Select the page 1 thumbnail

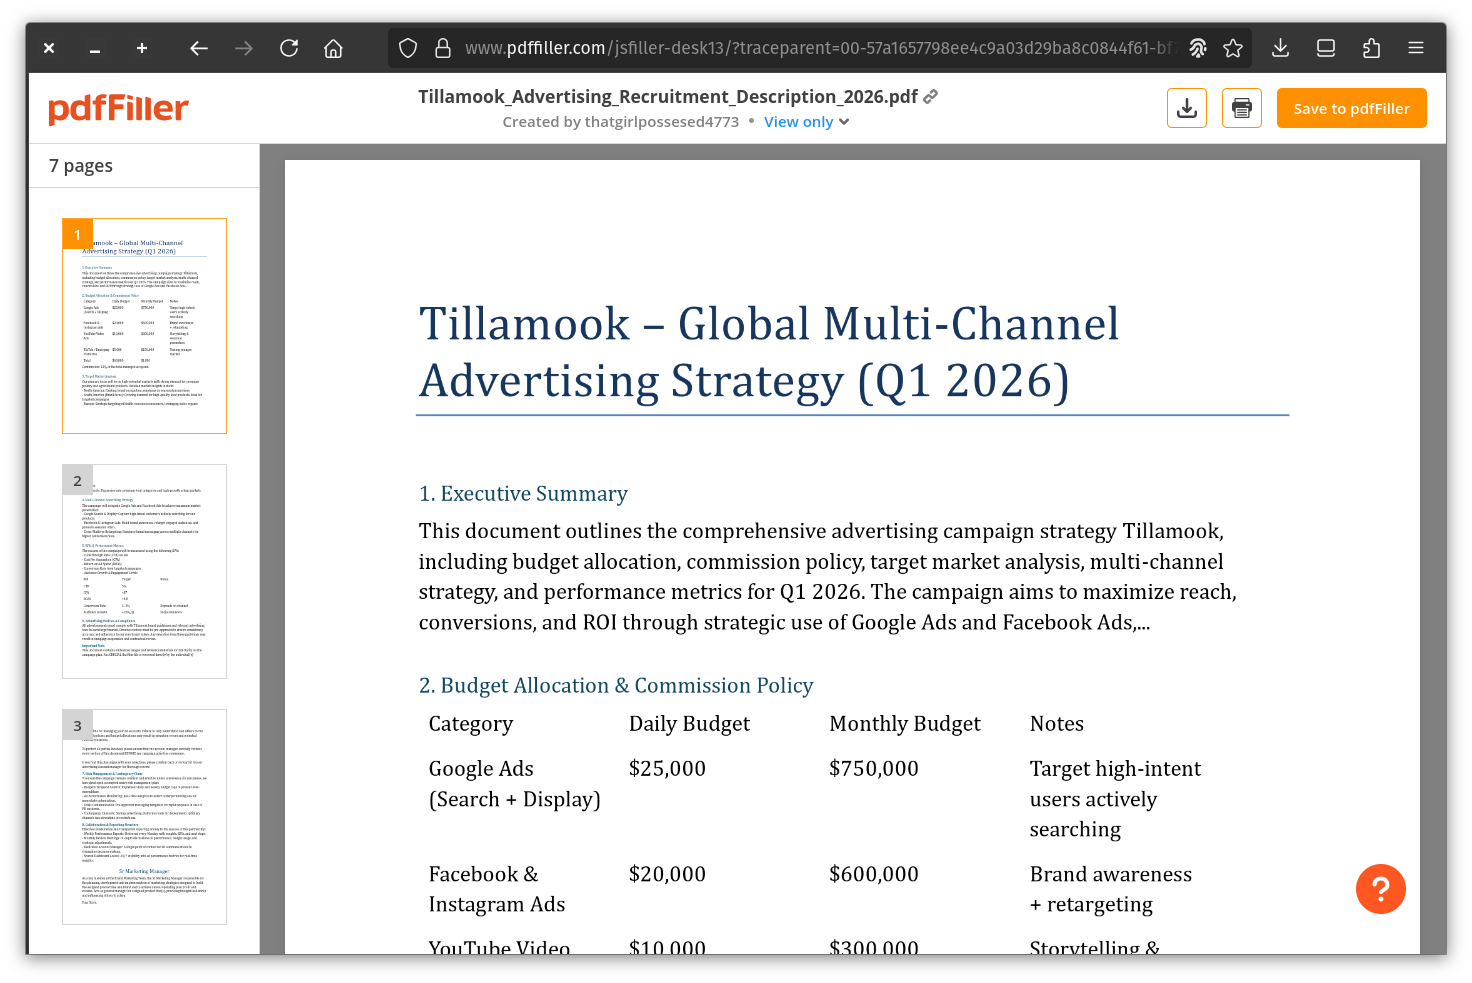[144, 326]
